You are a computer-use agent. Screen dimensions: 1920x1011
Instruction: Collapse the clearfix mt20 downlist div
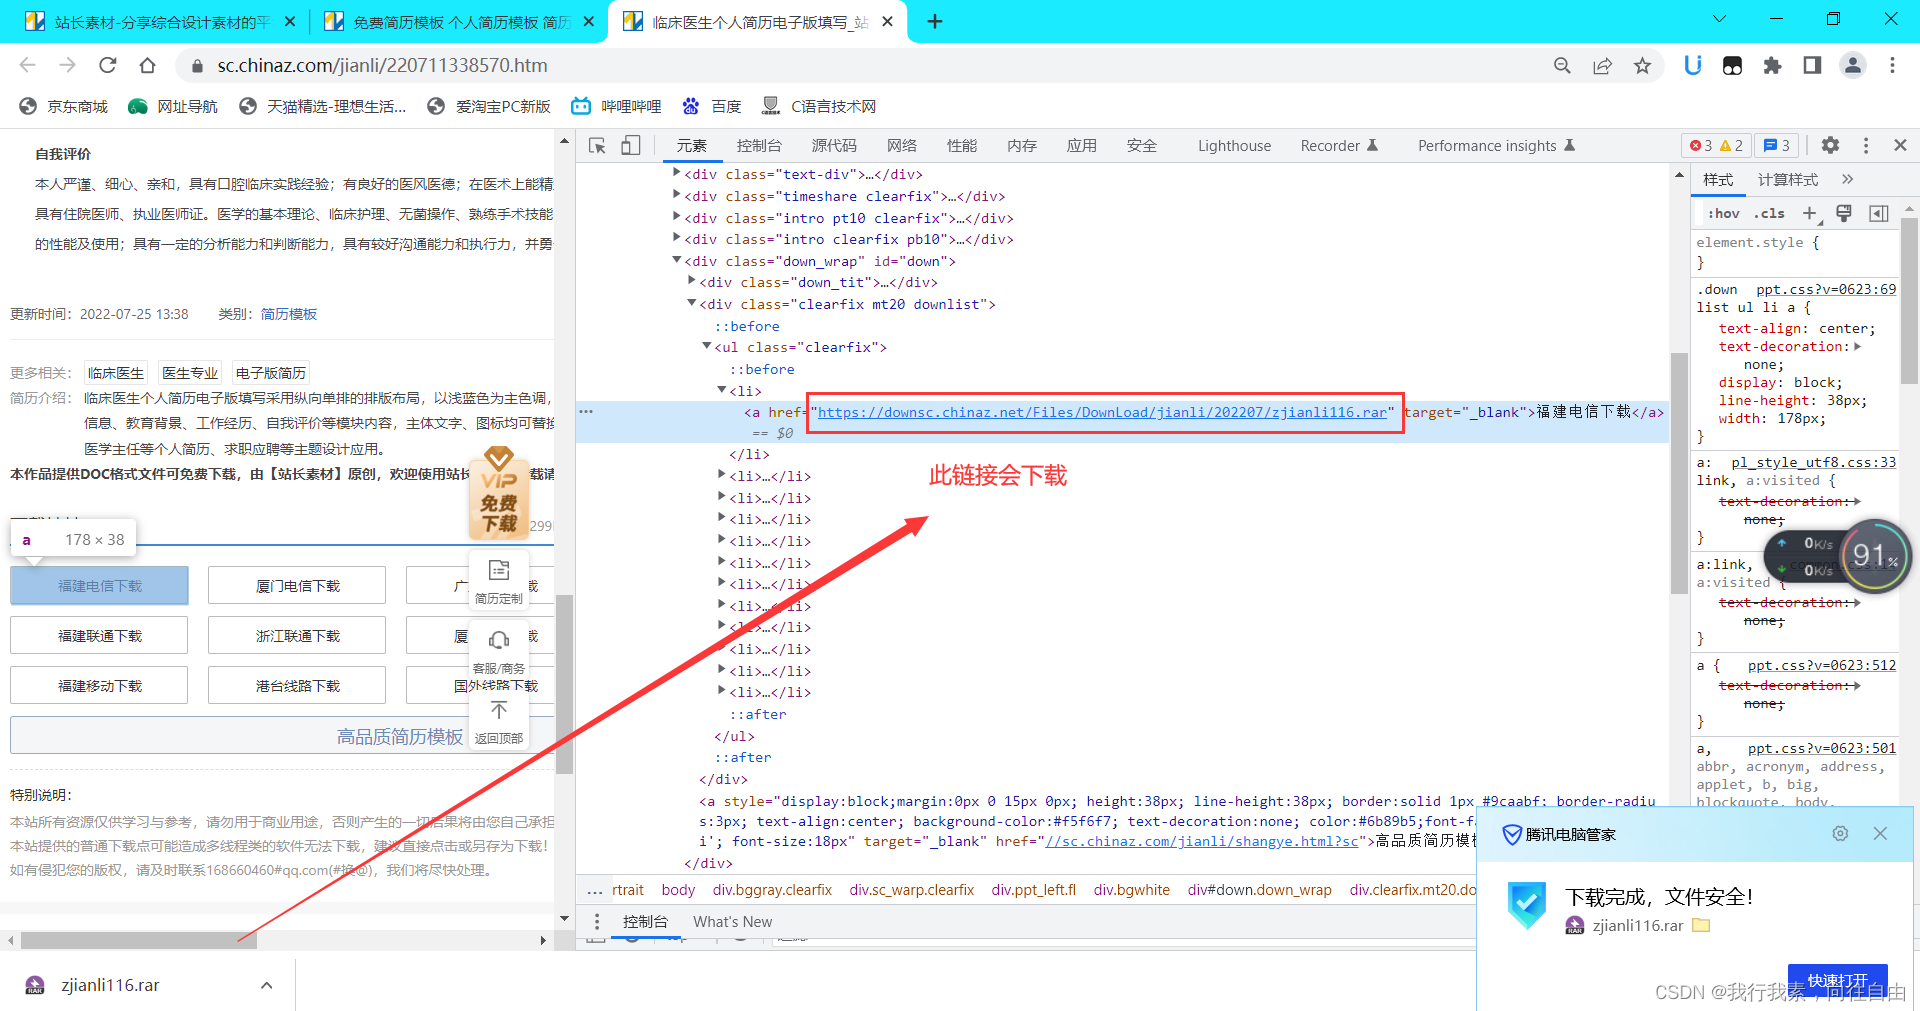pos(692,304)
